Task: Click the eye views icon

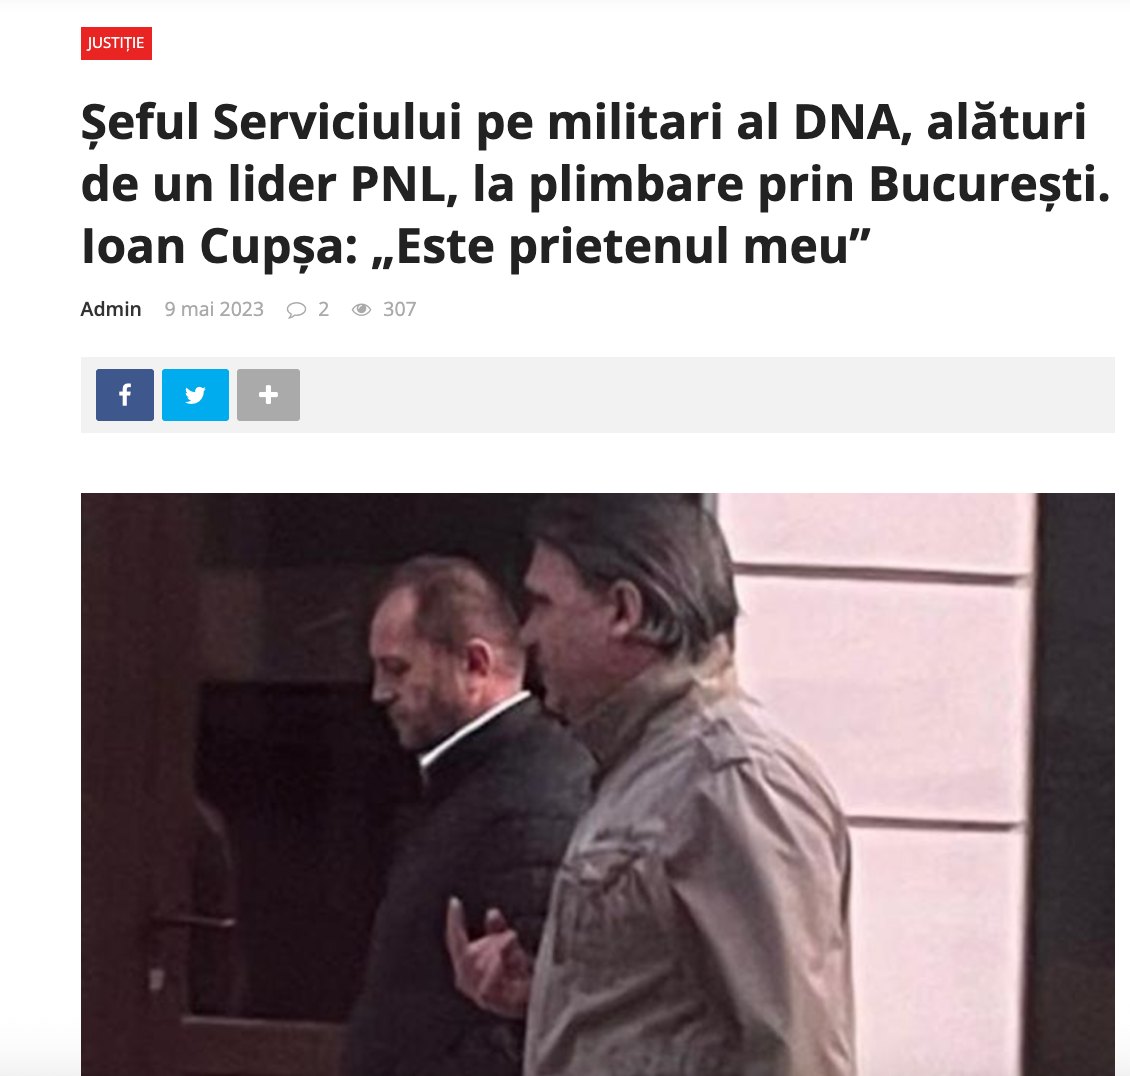Action: pos(361,309)
